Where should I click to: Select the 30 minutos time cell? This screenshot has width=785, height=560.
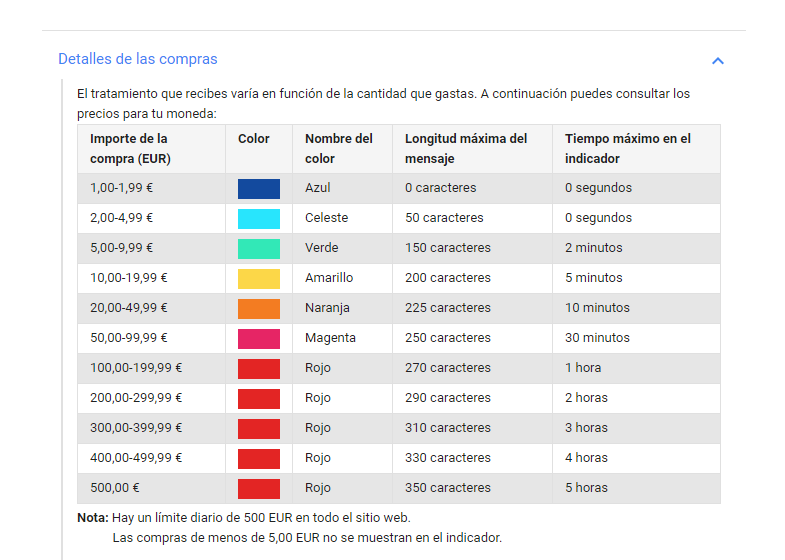coord(597,338)
